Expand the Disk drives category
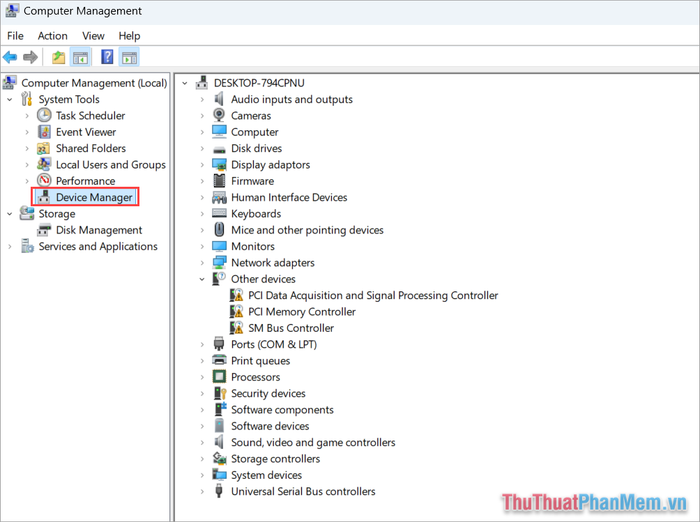The width and height of the screenshot is (700, 522). click(x=202, y=148)
